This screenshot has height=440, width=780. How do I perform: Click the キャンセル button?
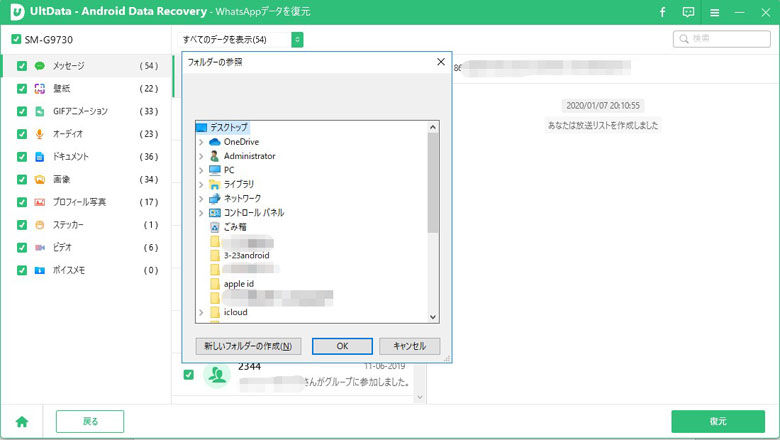tap(409, 346)
